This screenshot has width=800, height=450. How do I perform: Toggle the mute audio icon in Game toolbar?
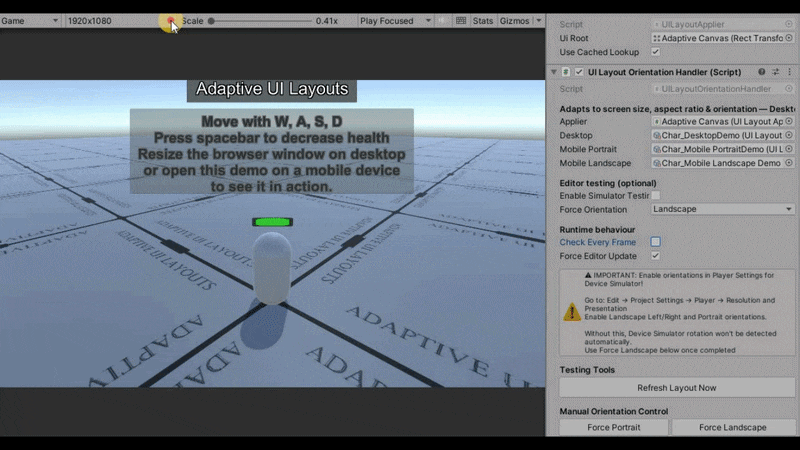coord(442,21)
